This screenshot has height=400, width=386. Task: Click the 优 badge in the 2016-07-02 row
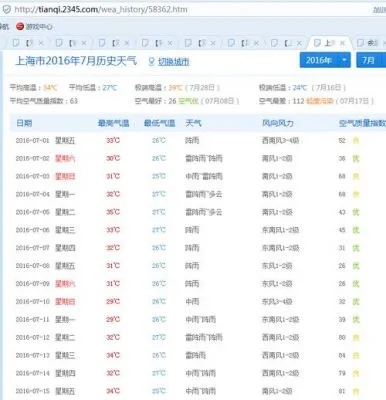pyautogui.click(x=356, y=158)
